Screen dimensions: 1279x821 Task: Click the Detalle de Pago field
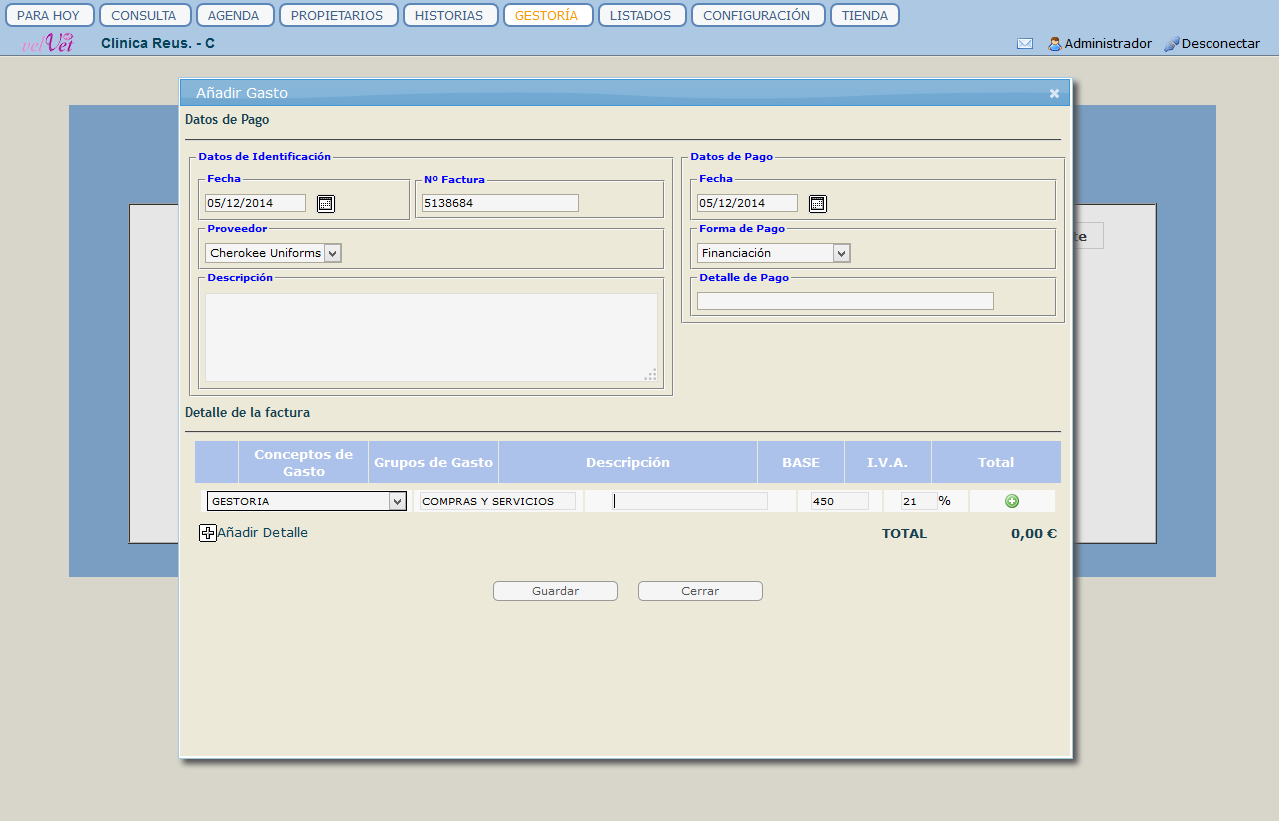click(x=845, y=301)
